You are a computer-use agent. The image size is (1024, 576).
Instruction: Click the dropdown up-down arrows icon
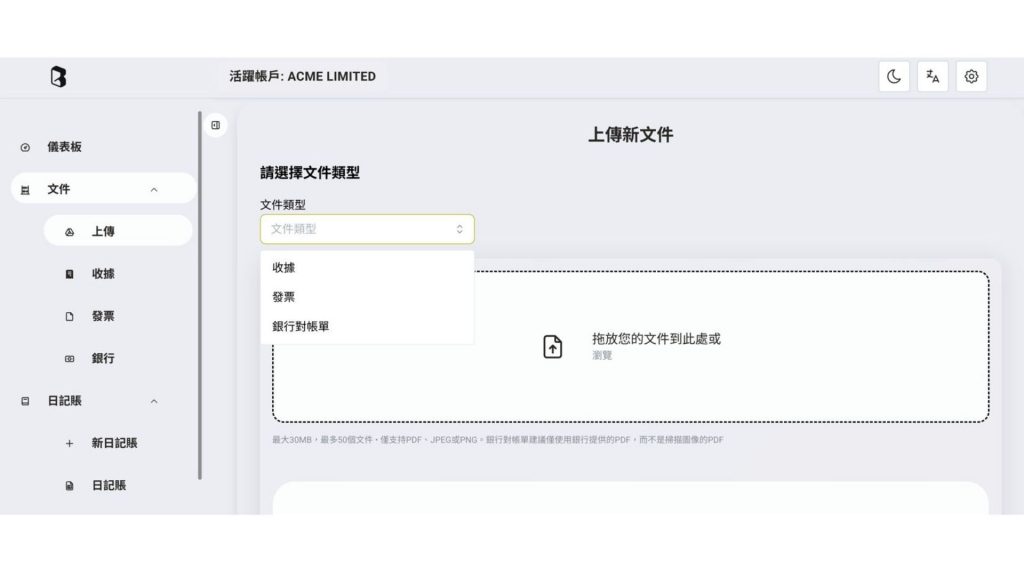click(460, 229)
